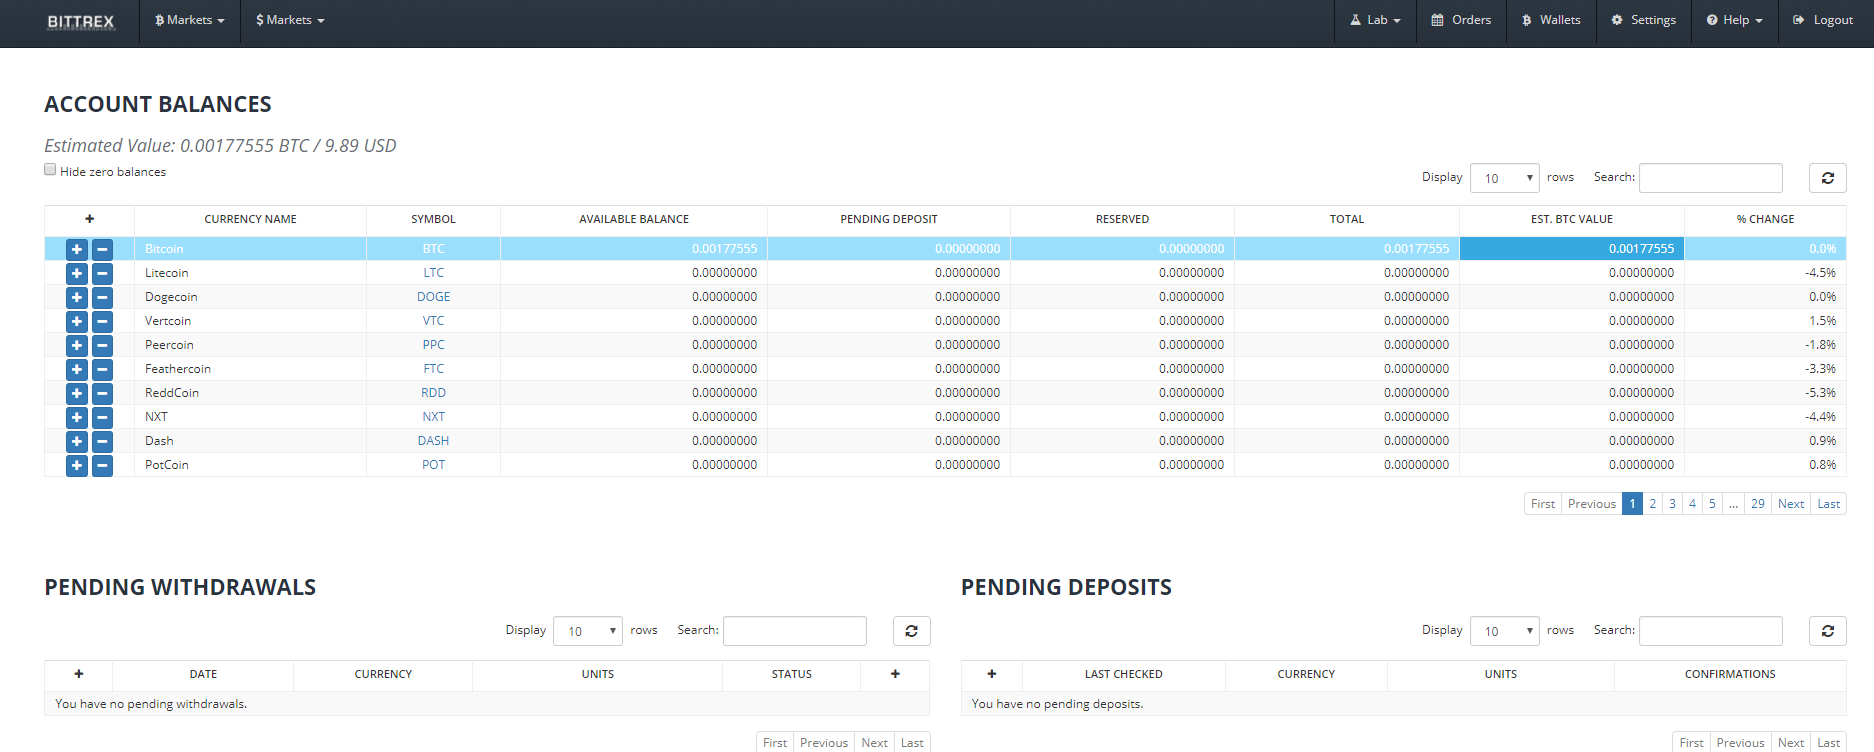Click the Peercoin row minus icon
The image size is (1874, 752).
[x=102, y=345]
